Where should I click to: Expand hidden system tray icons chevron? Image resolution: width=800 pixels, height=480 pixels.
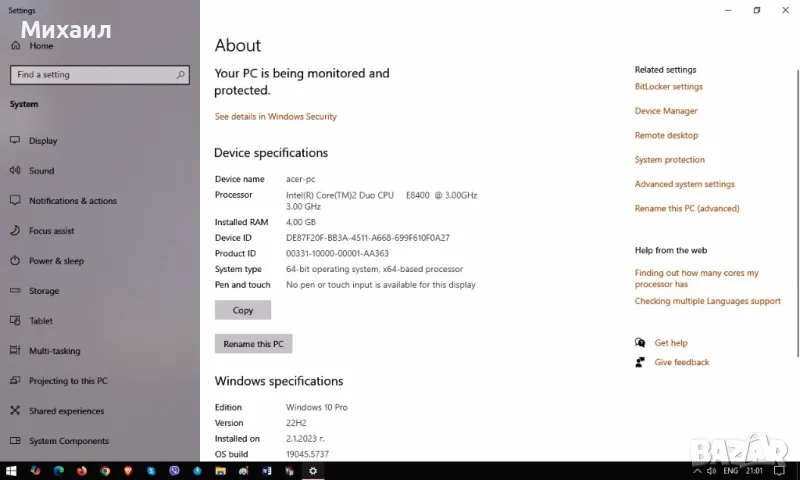pyautogui.click(x=697, y=470)
